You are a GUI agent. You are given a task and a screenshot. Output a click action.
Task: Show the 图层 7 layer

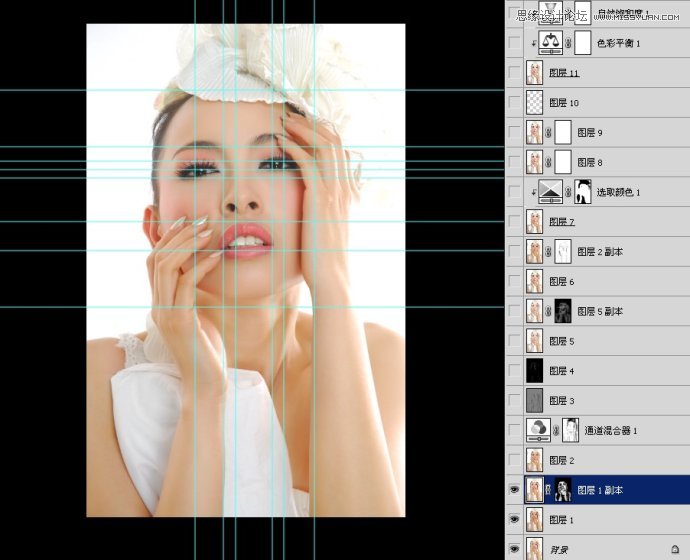(514, 222)
